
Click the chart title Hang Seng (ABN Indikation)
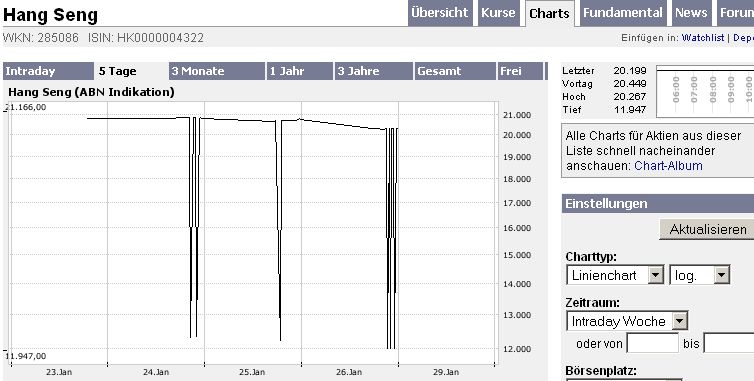pyautogui.click(x=91, y=92)
